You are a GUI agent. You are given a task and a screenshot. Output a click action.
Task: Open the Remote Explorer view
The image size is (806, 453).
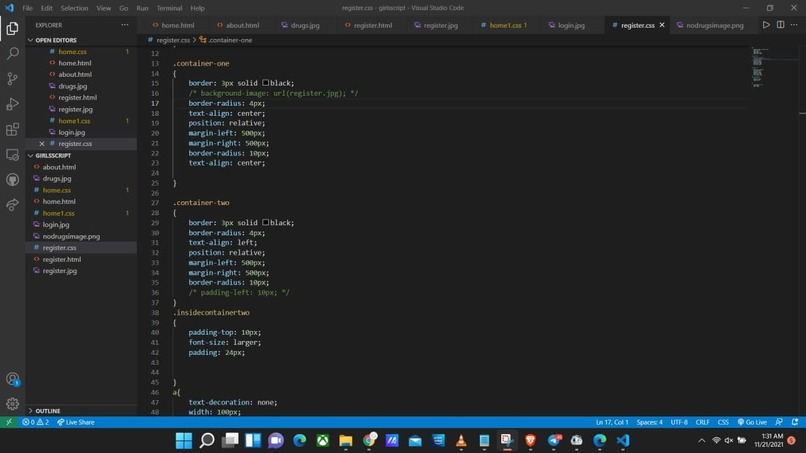coord(12,154)
